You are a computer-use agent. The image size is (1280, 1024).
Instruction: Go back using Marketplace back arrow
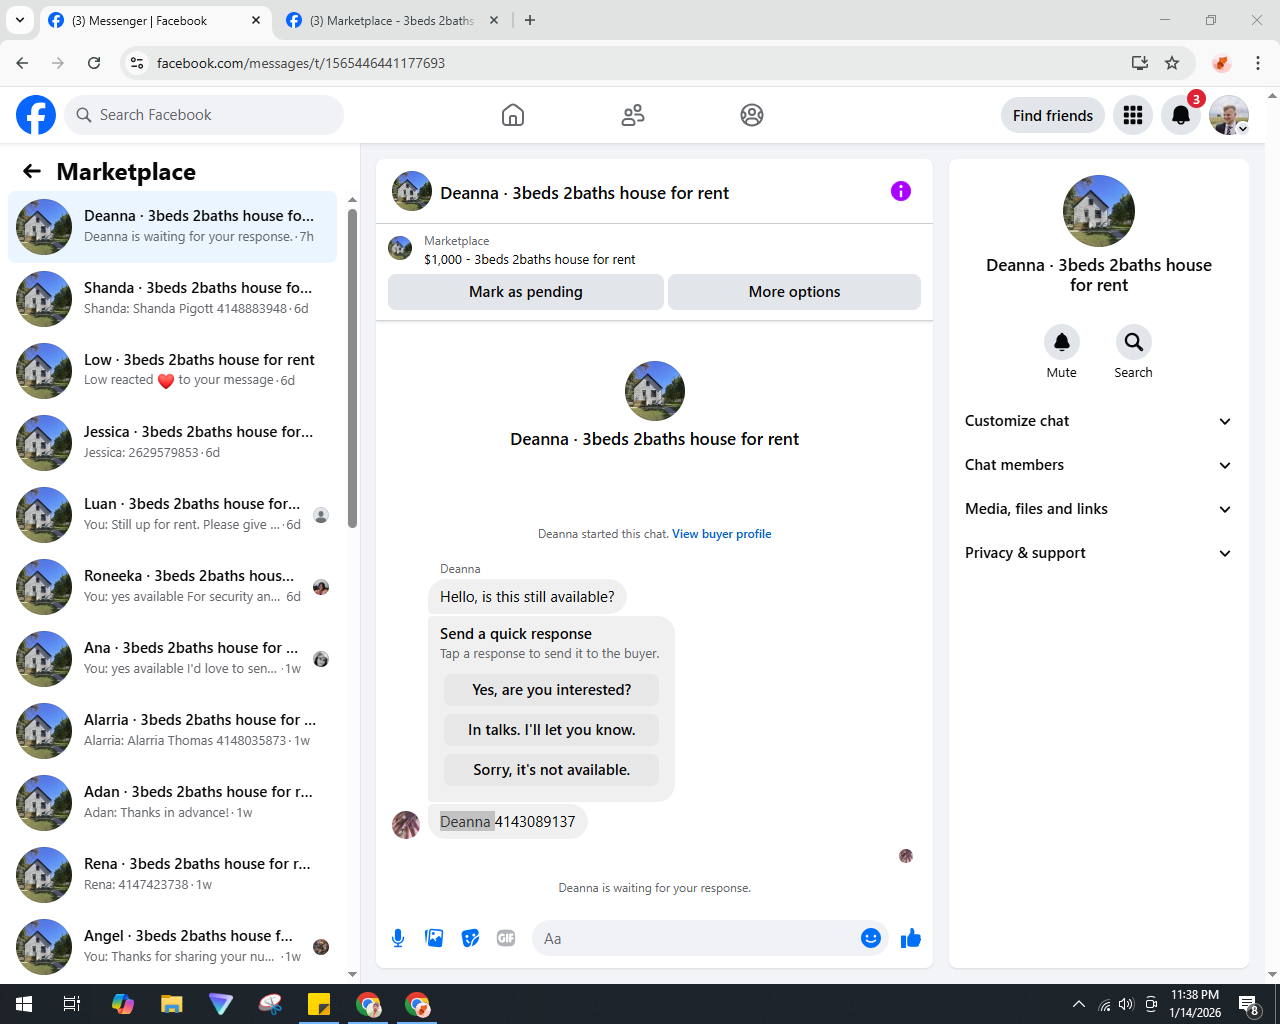coord(32,171)
